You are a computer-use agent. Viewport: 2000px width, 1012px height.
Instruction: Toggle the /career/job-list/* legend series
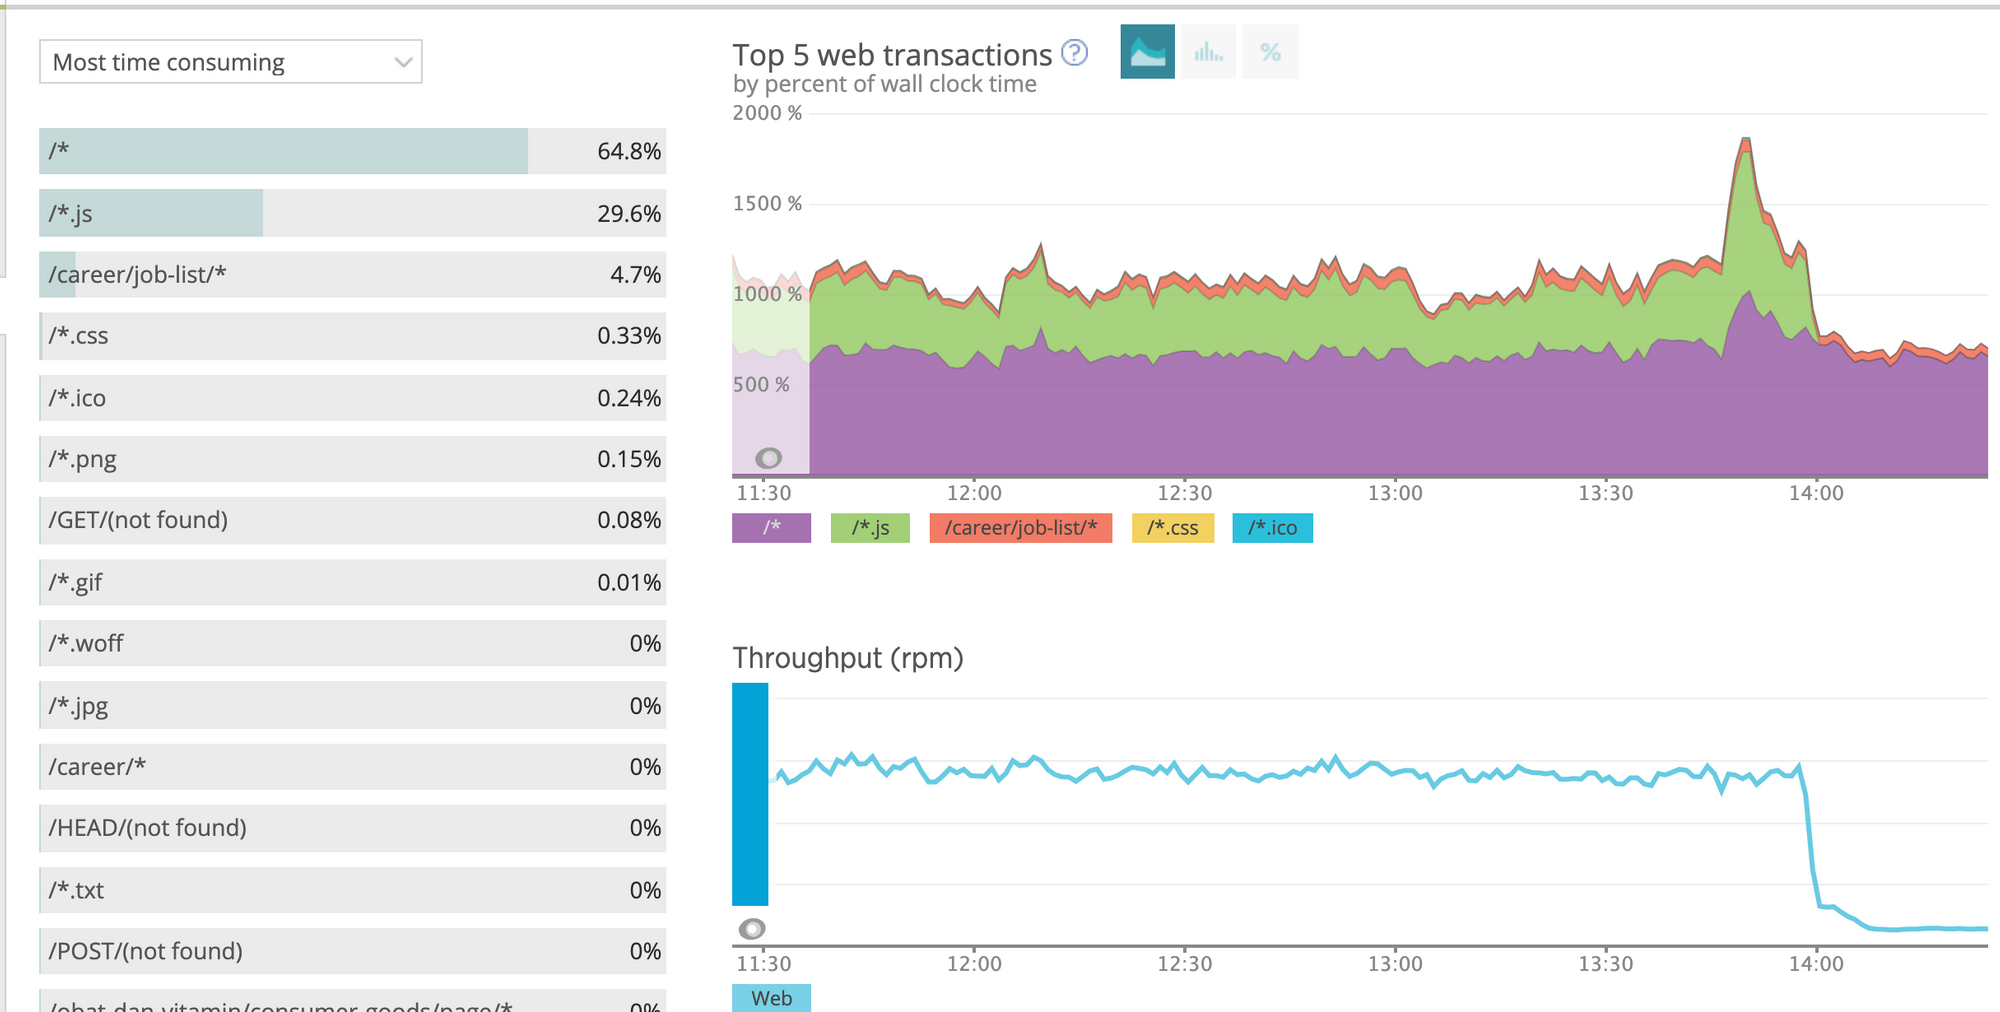[x=1021, y=528]
